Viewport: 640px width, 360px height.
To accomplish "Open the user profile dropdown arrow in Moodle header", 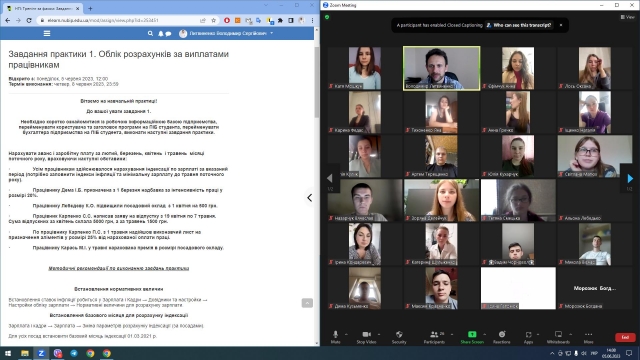I will click(271, 33).
